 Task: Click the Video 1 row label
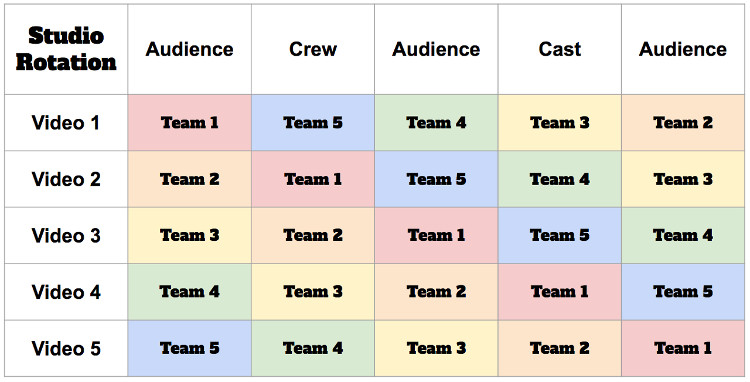click(66, 122)
